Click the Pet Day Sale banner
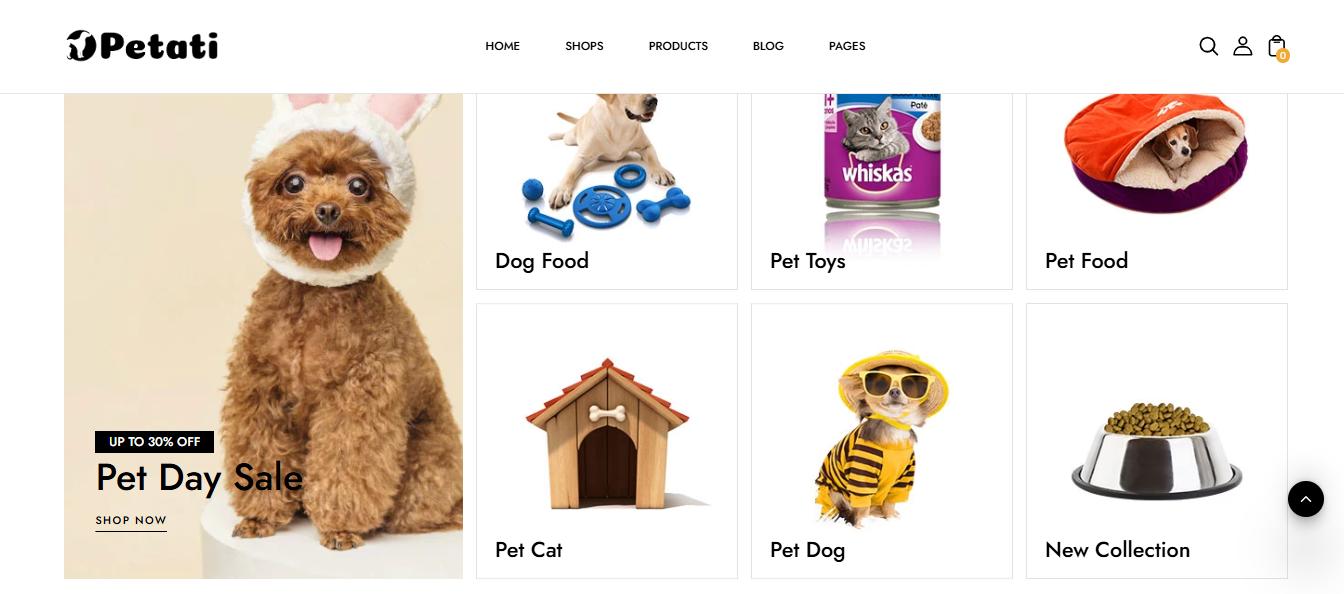Viewport: 1344px width, 594px height. click(x=263, y=336)
